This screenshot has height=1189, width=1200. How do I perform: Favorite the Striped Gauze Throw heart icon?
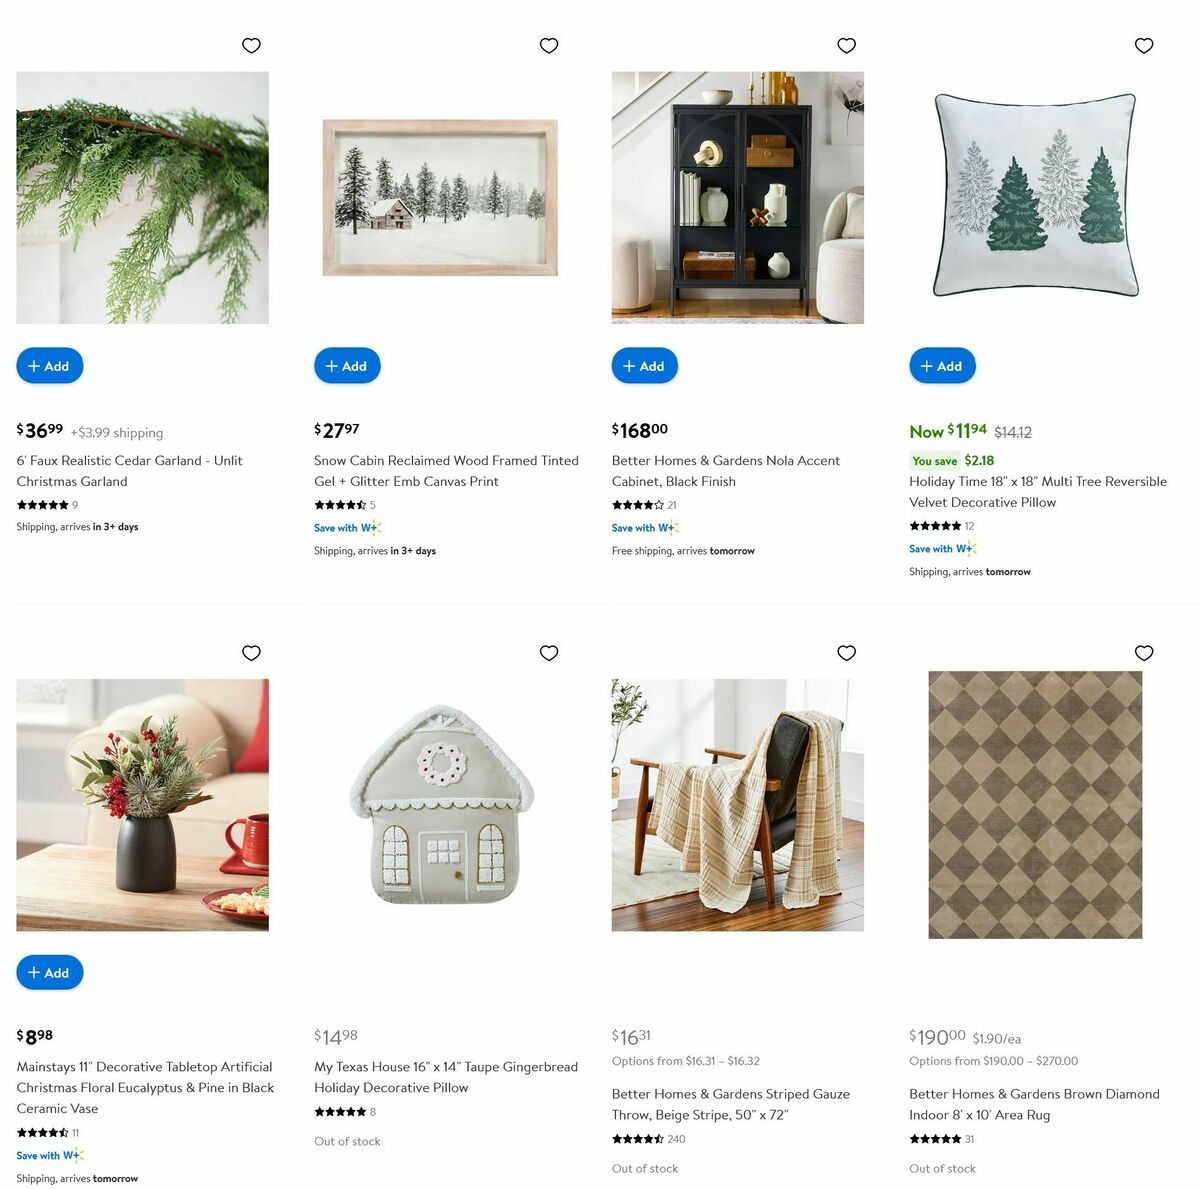point(846,653)
